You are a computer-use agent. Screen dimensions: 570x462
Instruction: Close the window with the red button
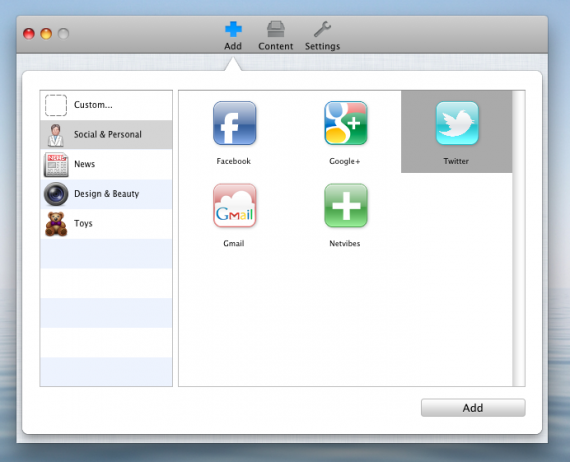coord(29,33)
